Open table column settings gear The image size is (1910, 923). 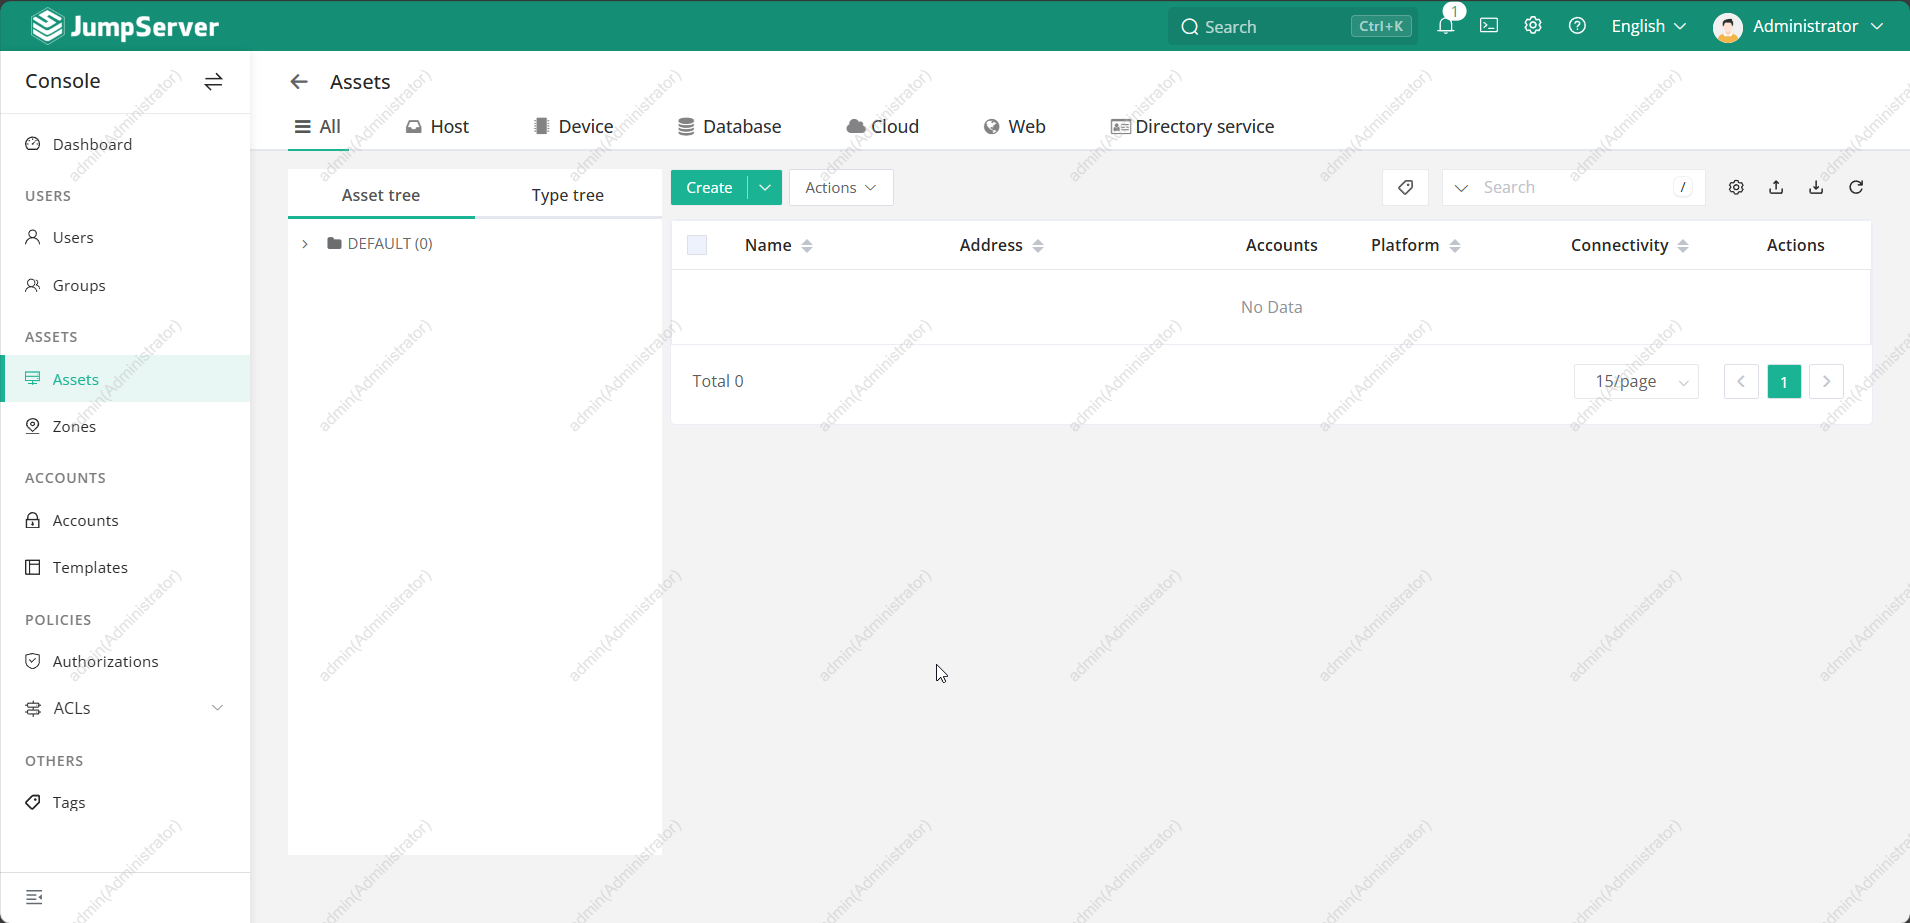[x=1736, y=187]
